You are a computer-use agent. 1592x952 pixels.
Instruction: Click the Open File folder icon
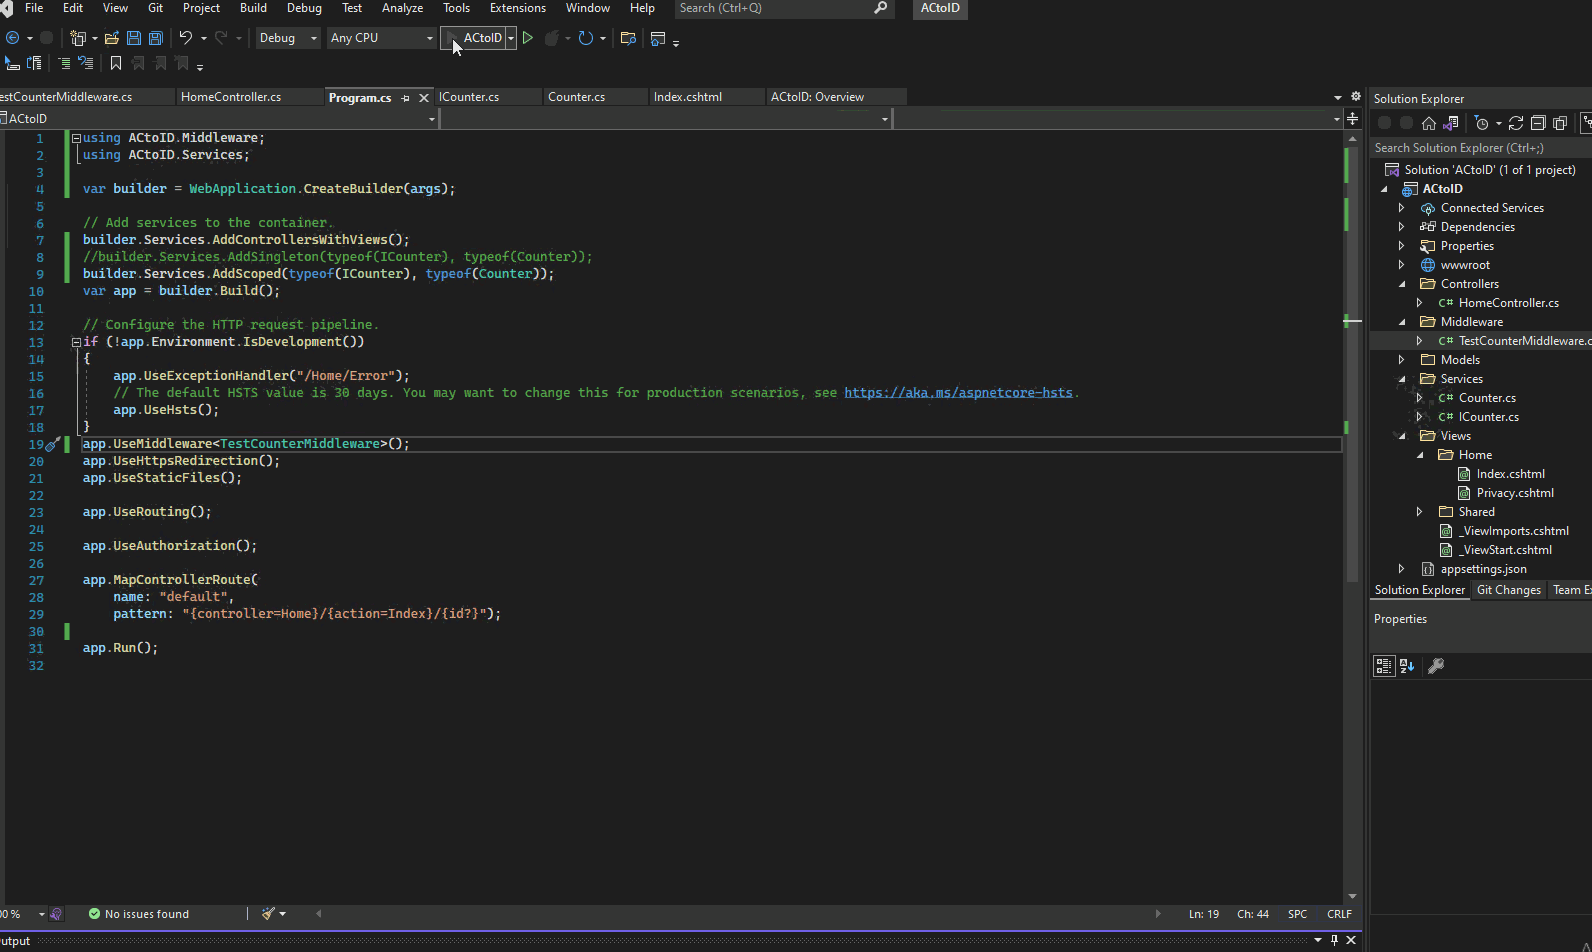(x=112, y=38)
